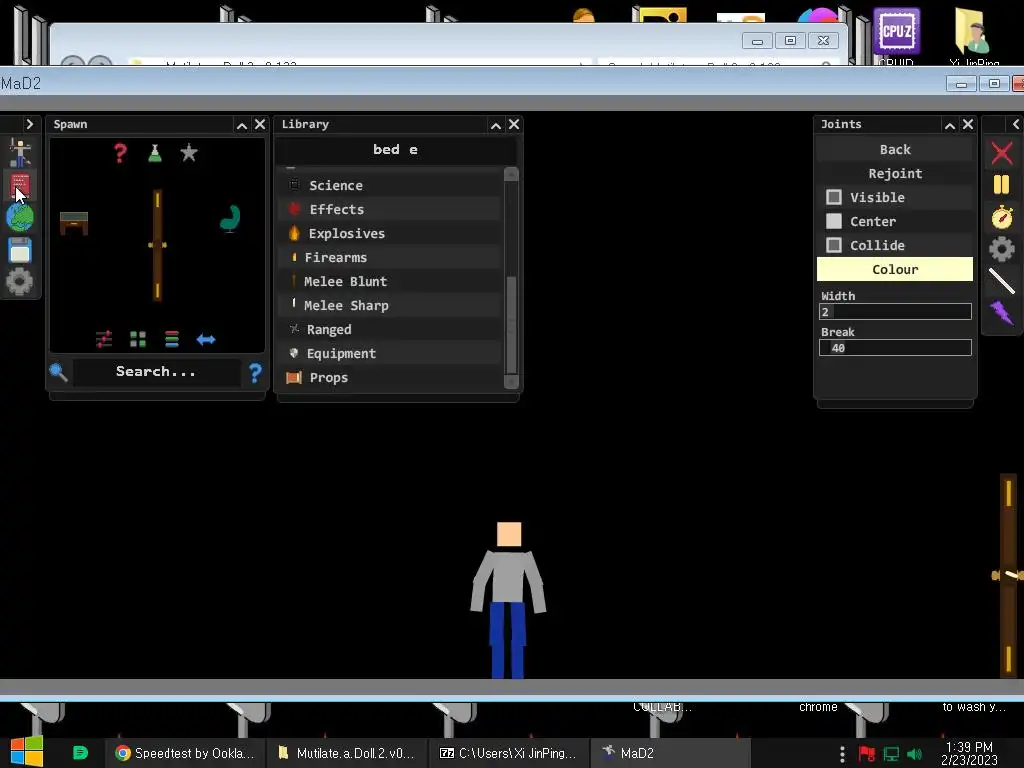Open the Science category
Viewport: 1024px width, 768px height.
390,185
